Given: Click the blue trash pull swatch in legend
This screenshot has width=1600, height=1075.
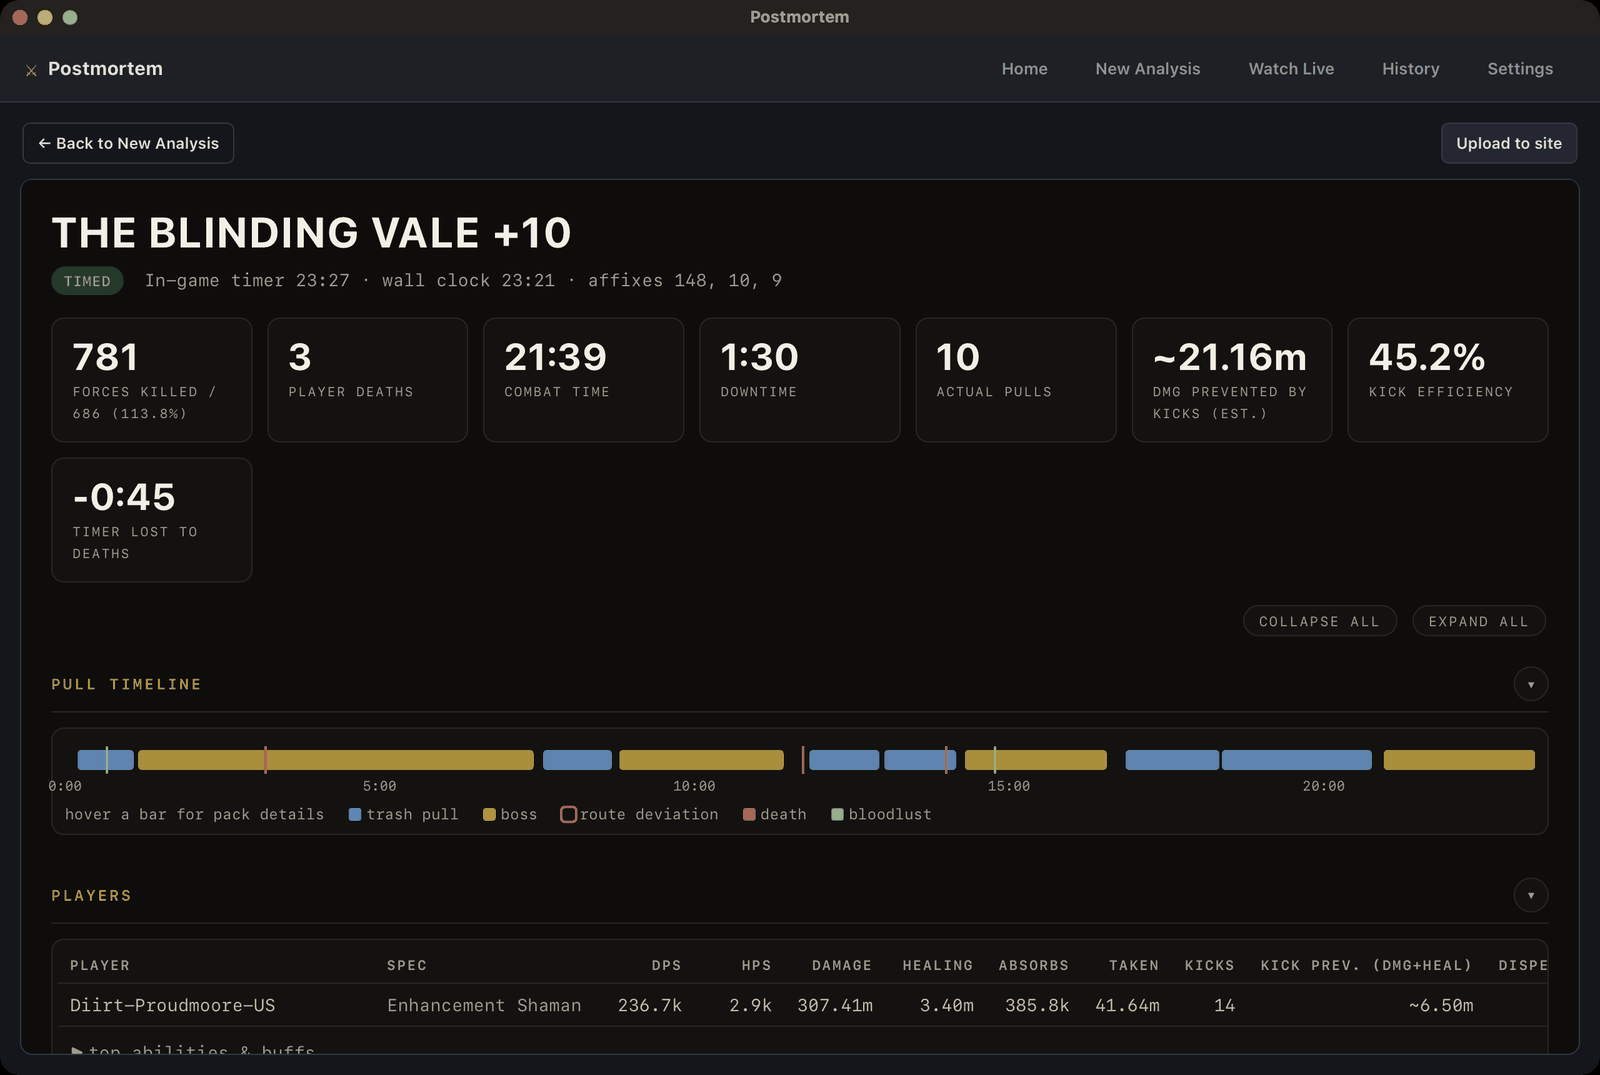Looking at the screenshot, I should [355, 815].
